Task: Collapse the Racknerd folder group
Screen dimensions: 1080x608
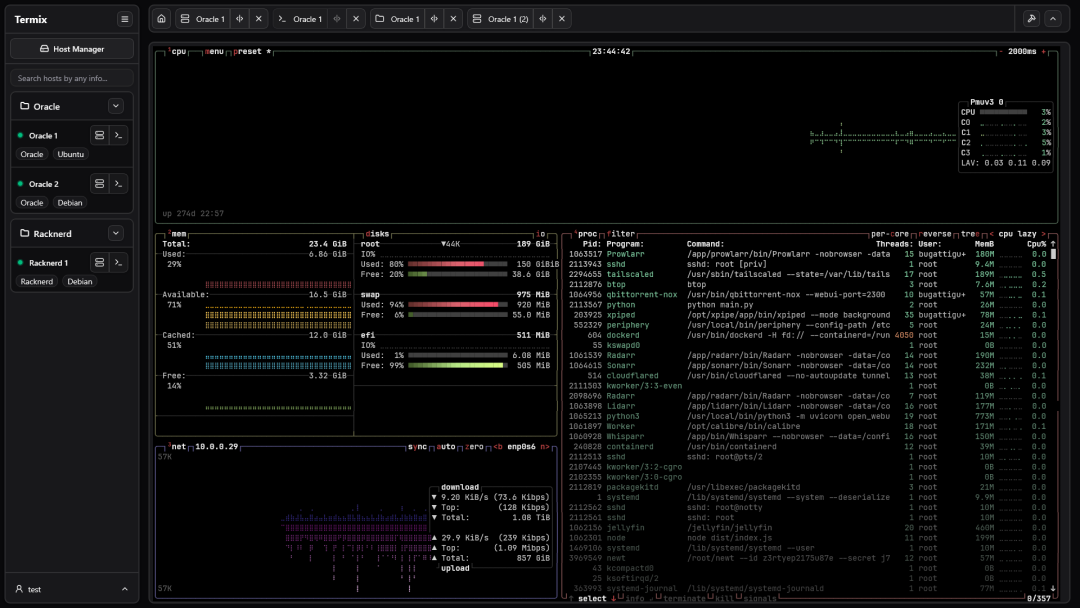Action: (x=116, y=233)
